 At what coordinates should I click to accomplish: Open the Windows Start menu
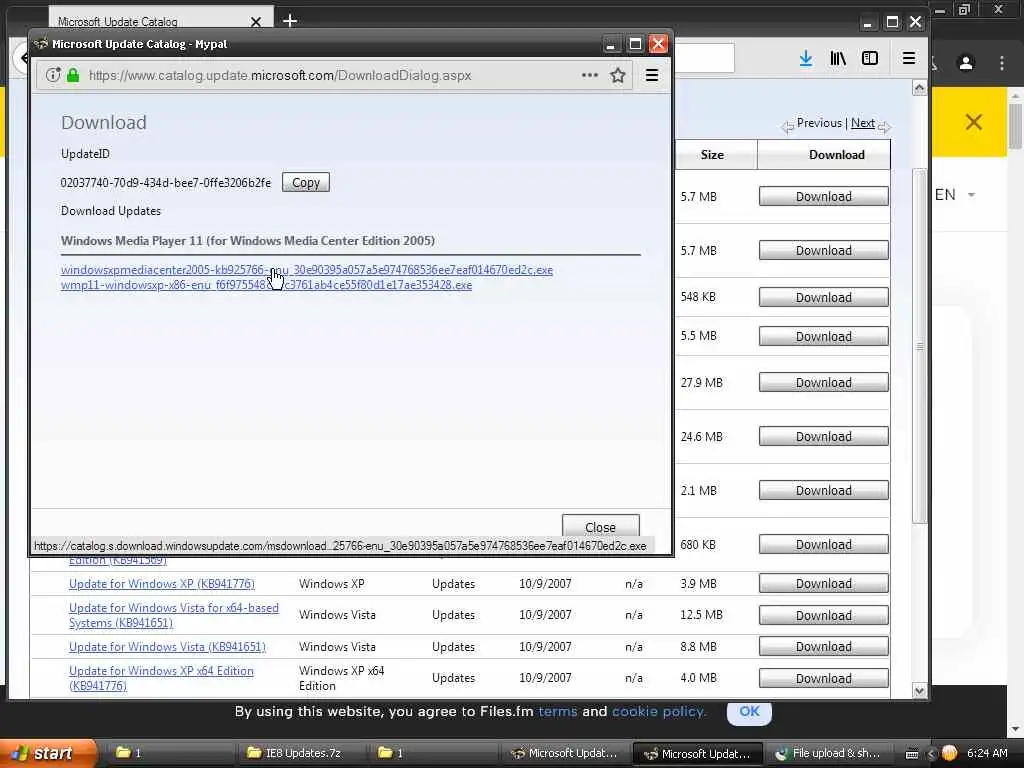point(47,753)
